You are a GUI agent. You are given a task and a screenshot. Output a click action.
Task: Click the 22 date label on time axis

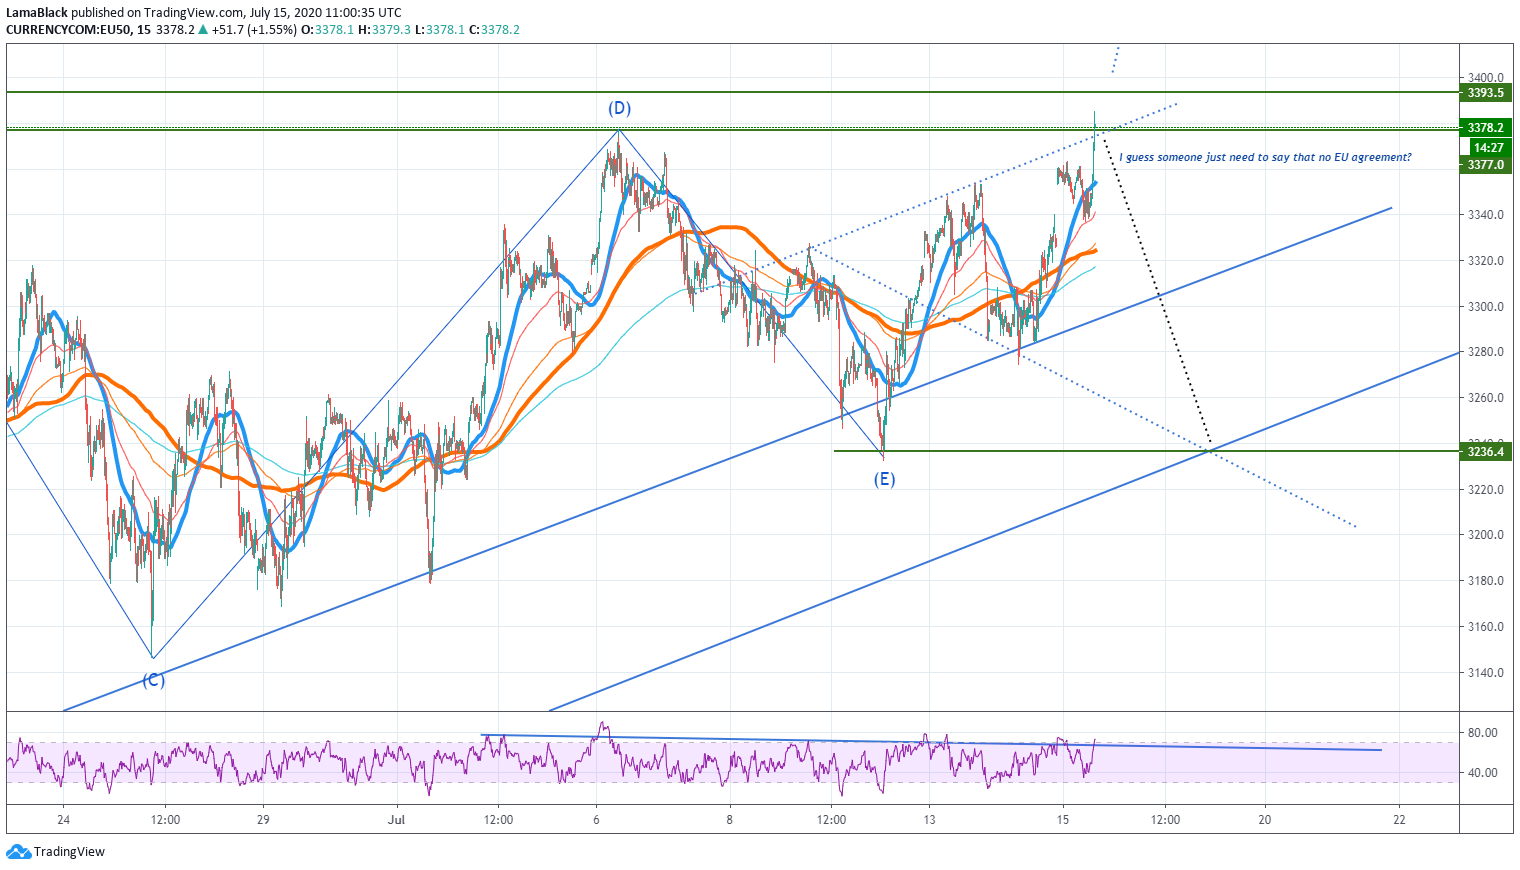[x=1399, y=820]
